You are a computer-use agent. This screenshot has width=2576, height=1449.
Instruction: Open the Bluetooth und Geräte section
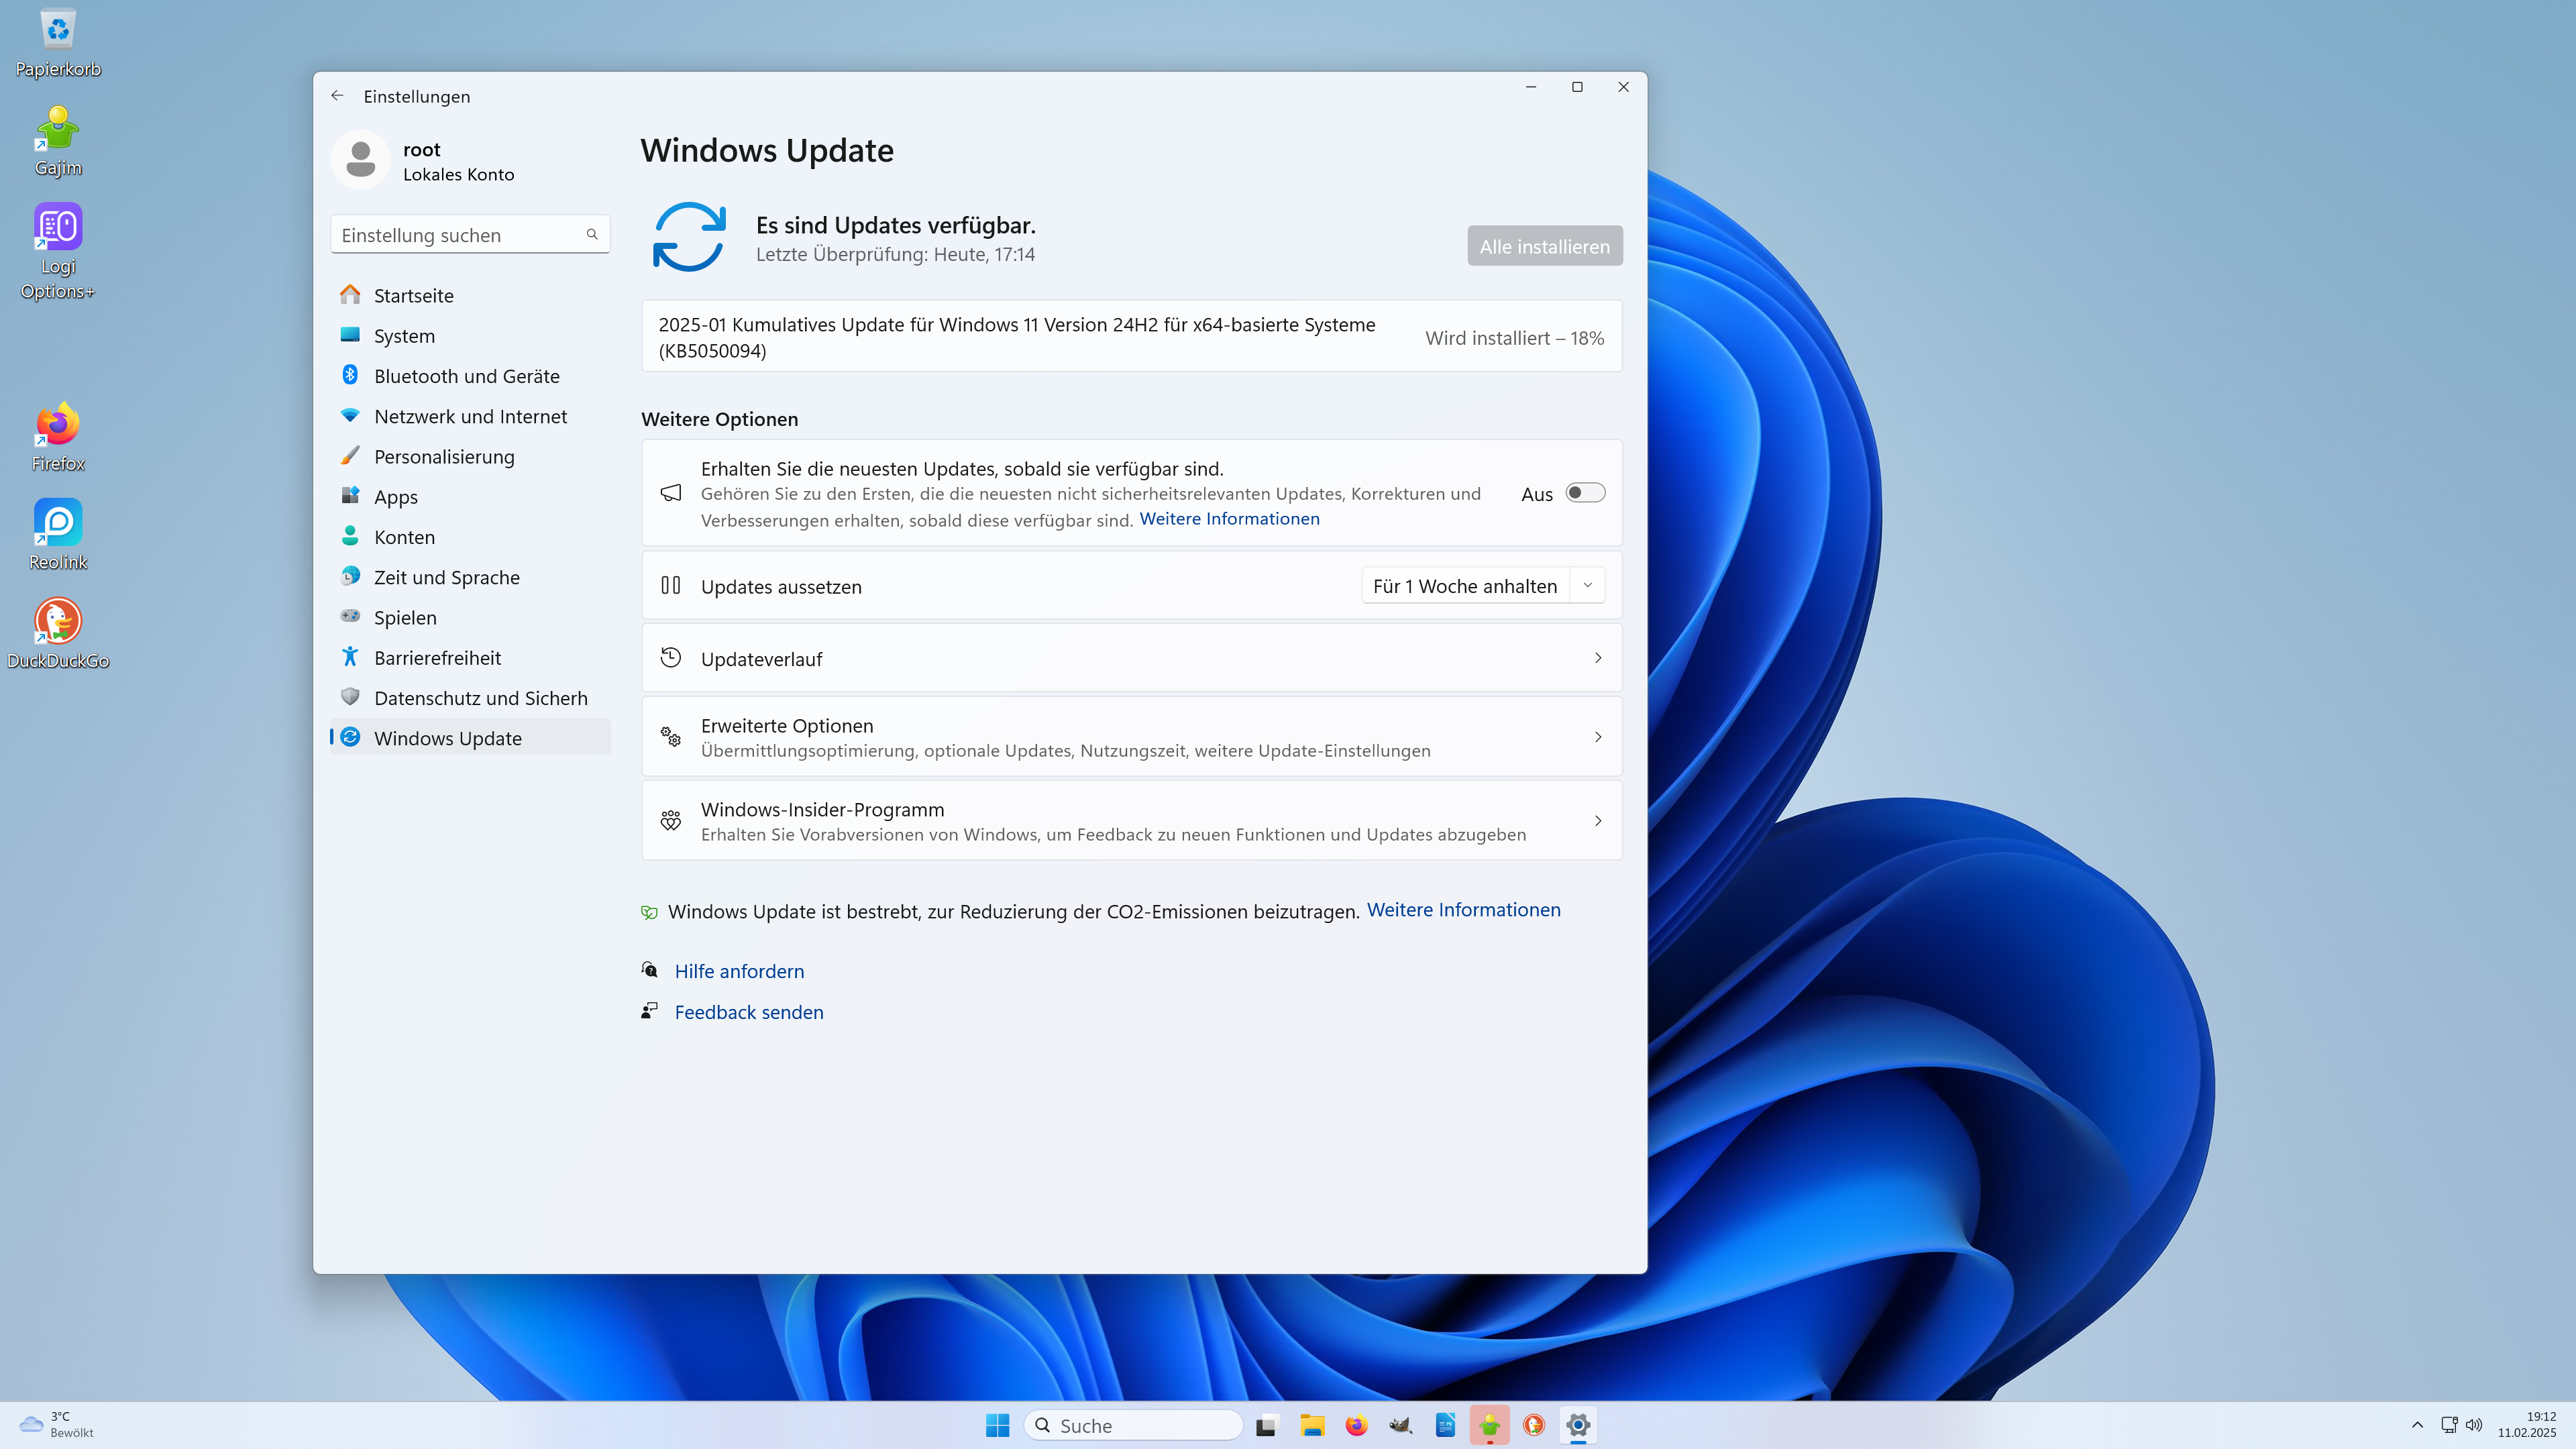pos(466,376)
